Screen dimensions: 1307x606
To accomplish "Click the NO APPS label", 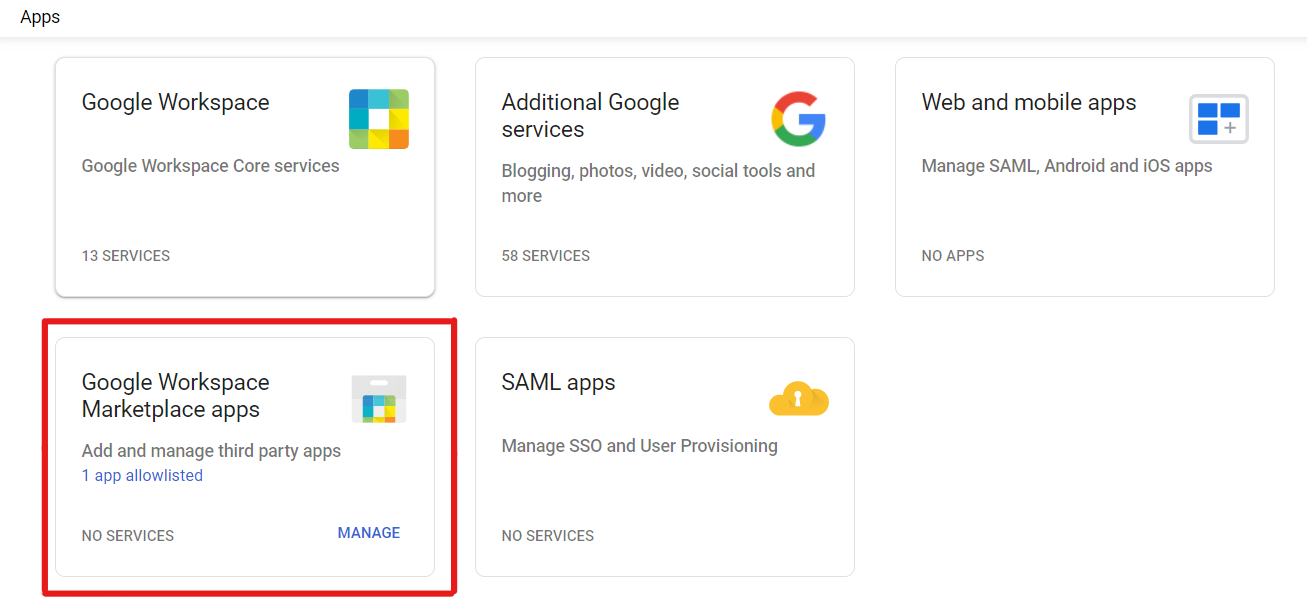I will 953,256.
